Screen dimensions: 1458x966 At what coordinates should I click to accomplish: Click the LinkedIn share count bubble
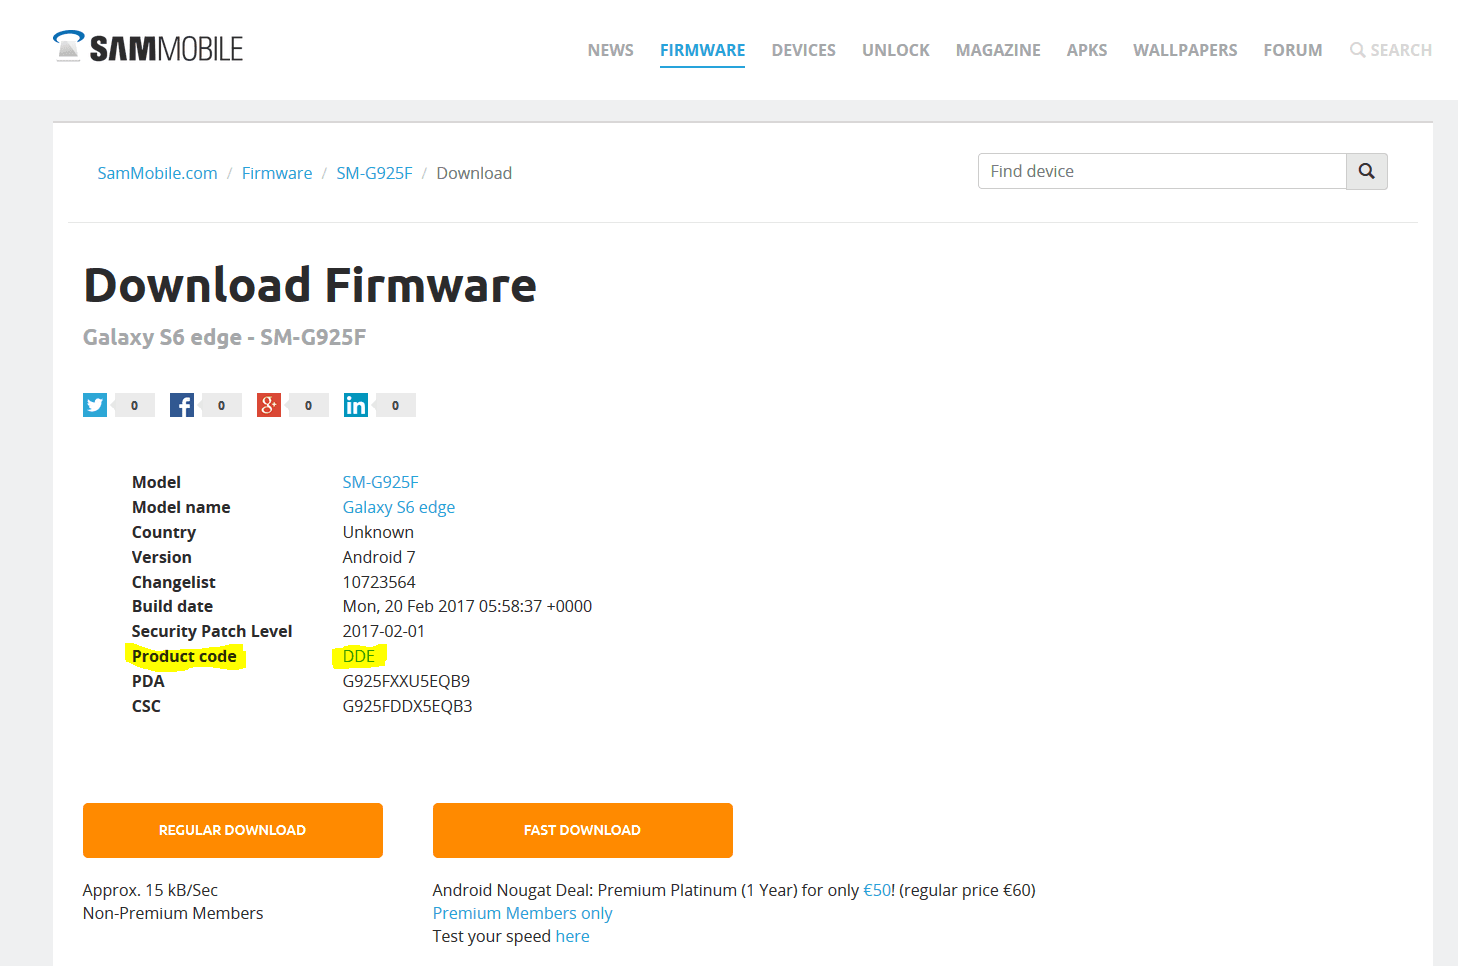click(395, 405)
